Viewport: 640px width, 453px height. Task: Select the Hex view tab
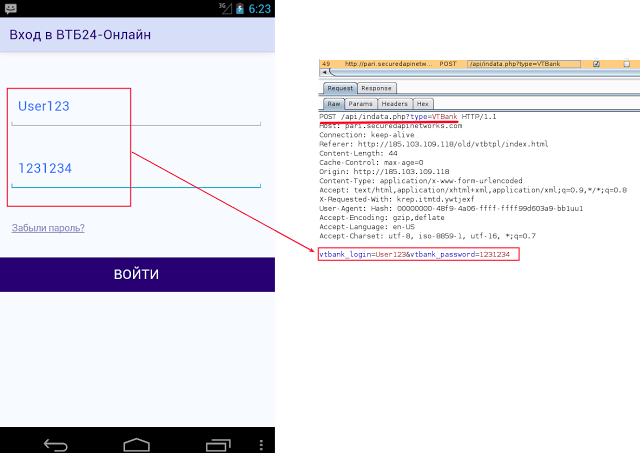coord(423,103)
